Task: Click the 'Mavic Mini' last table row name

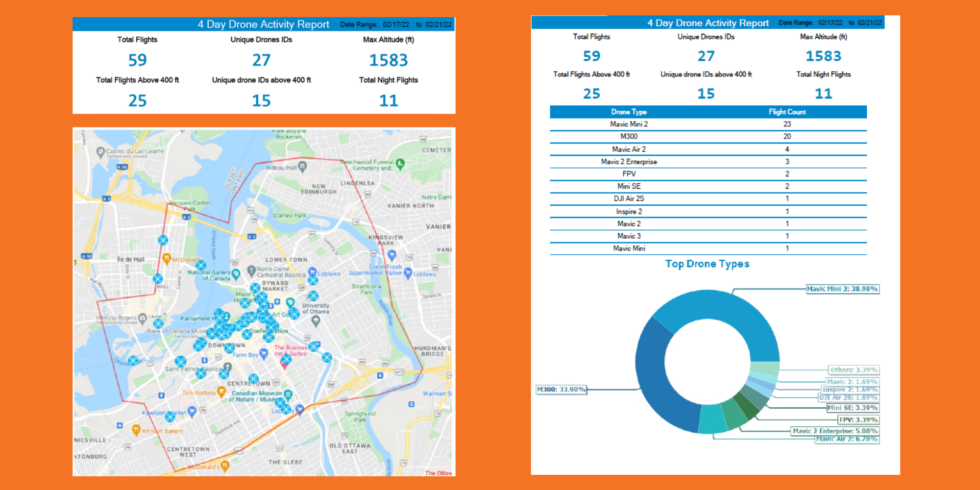Action: (x=629, y=249)
